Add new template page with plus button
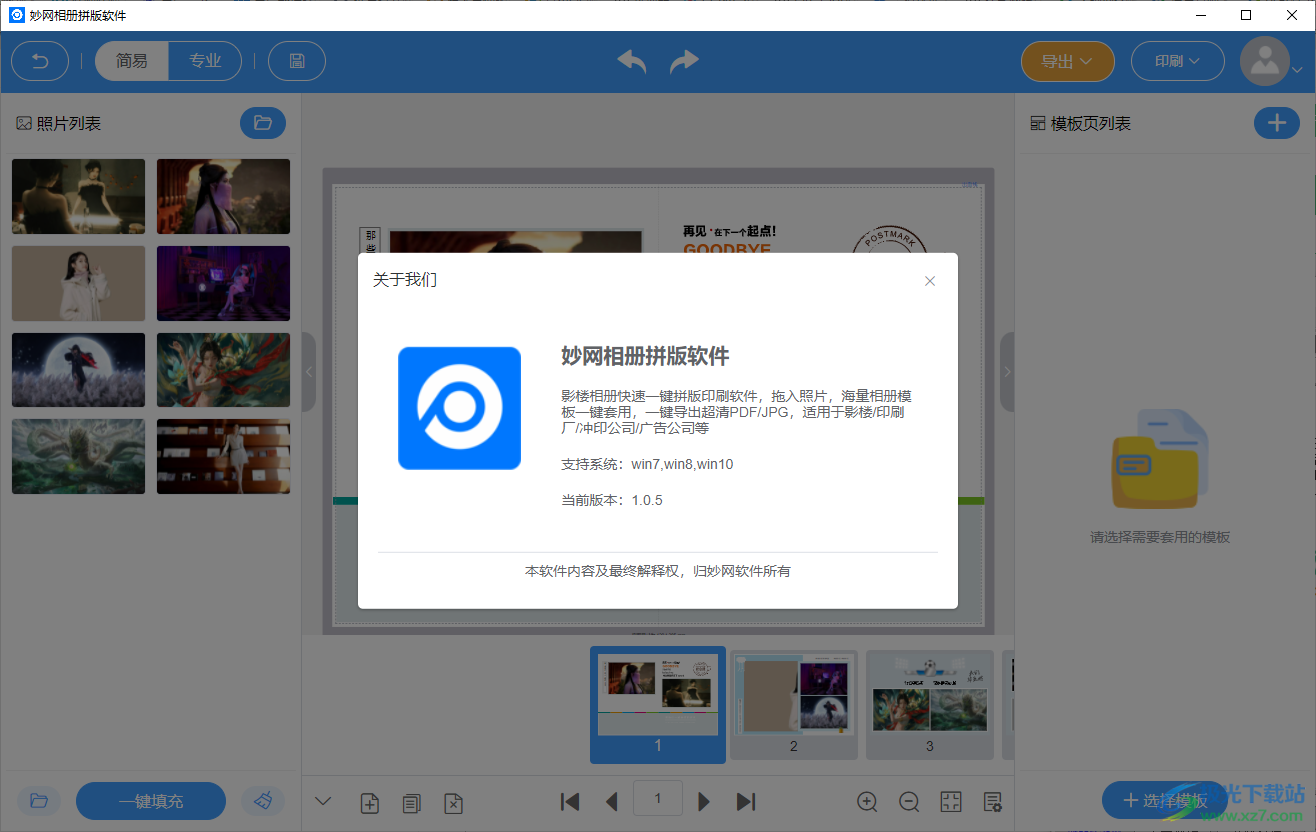Viewport: 1316px width, 832px height. point(1277,123)
